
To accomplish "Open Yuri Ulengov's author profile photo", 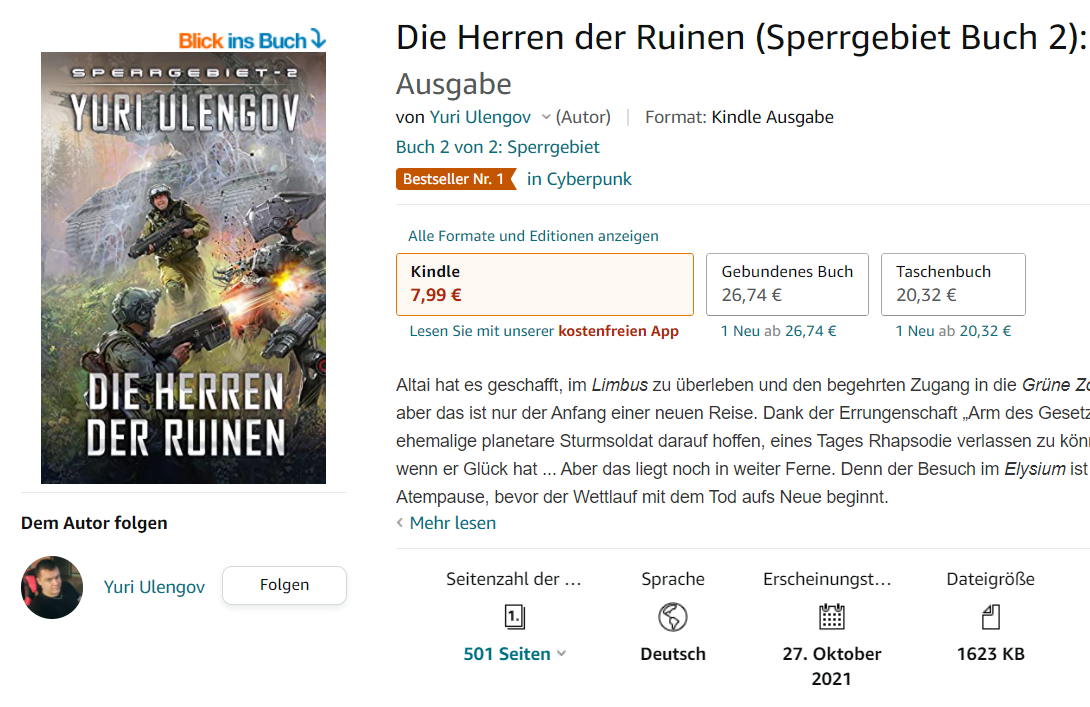I will [52, 587].
